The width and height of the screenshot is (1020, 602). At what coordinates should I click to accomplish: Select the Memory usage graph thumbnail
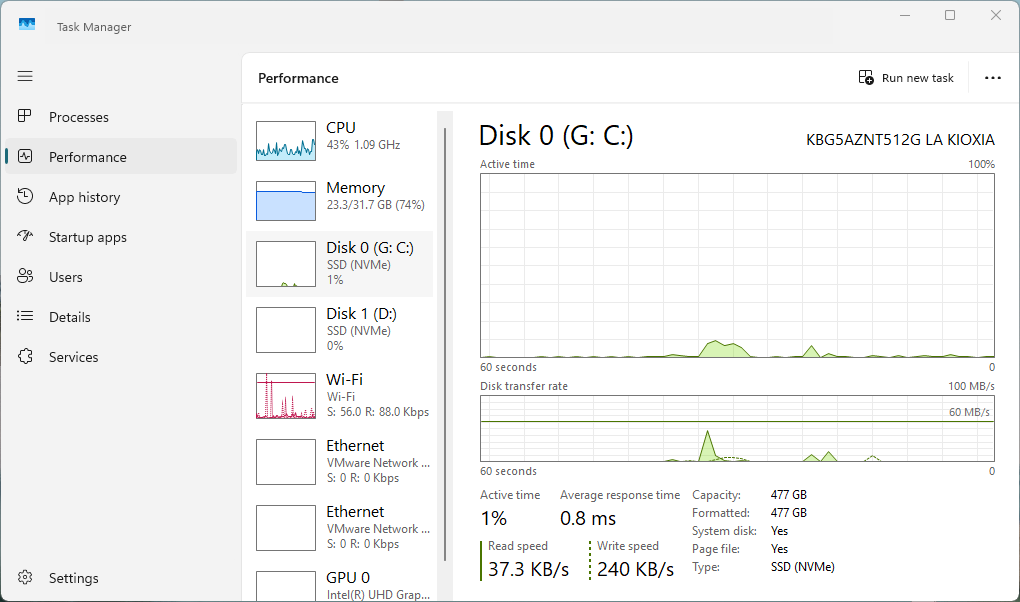[x=286, y=201]
